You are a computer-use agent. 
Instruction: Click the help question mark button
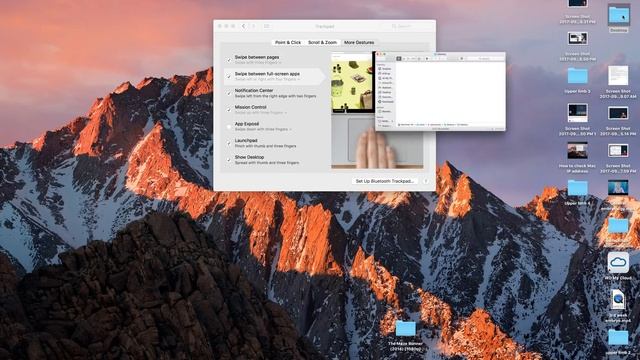426,181
